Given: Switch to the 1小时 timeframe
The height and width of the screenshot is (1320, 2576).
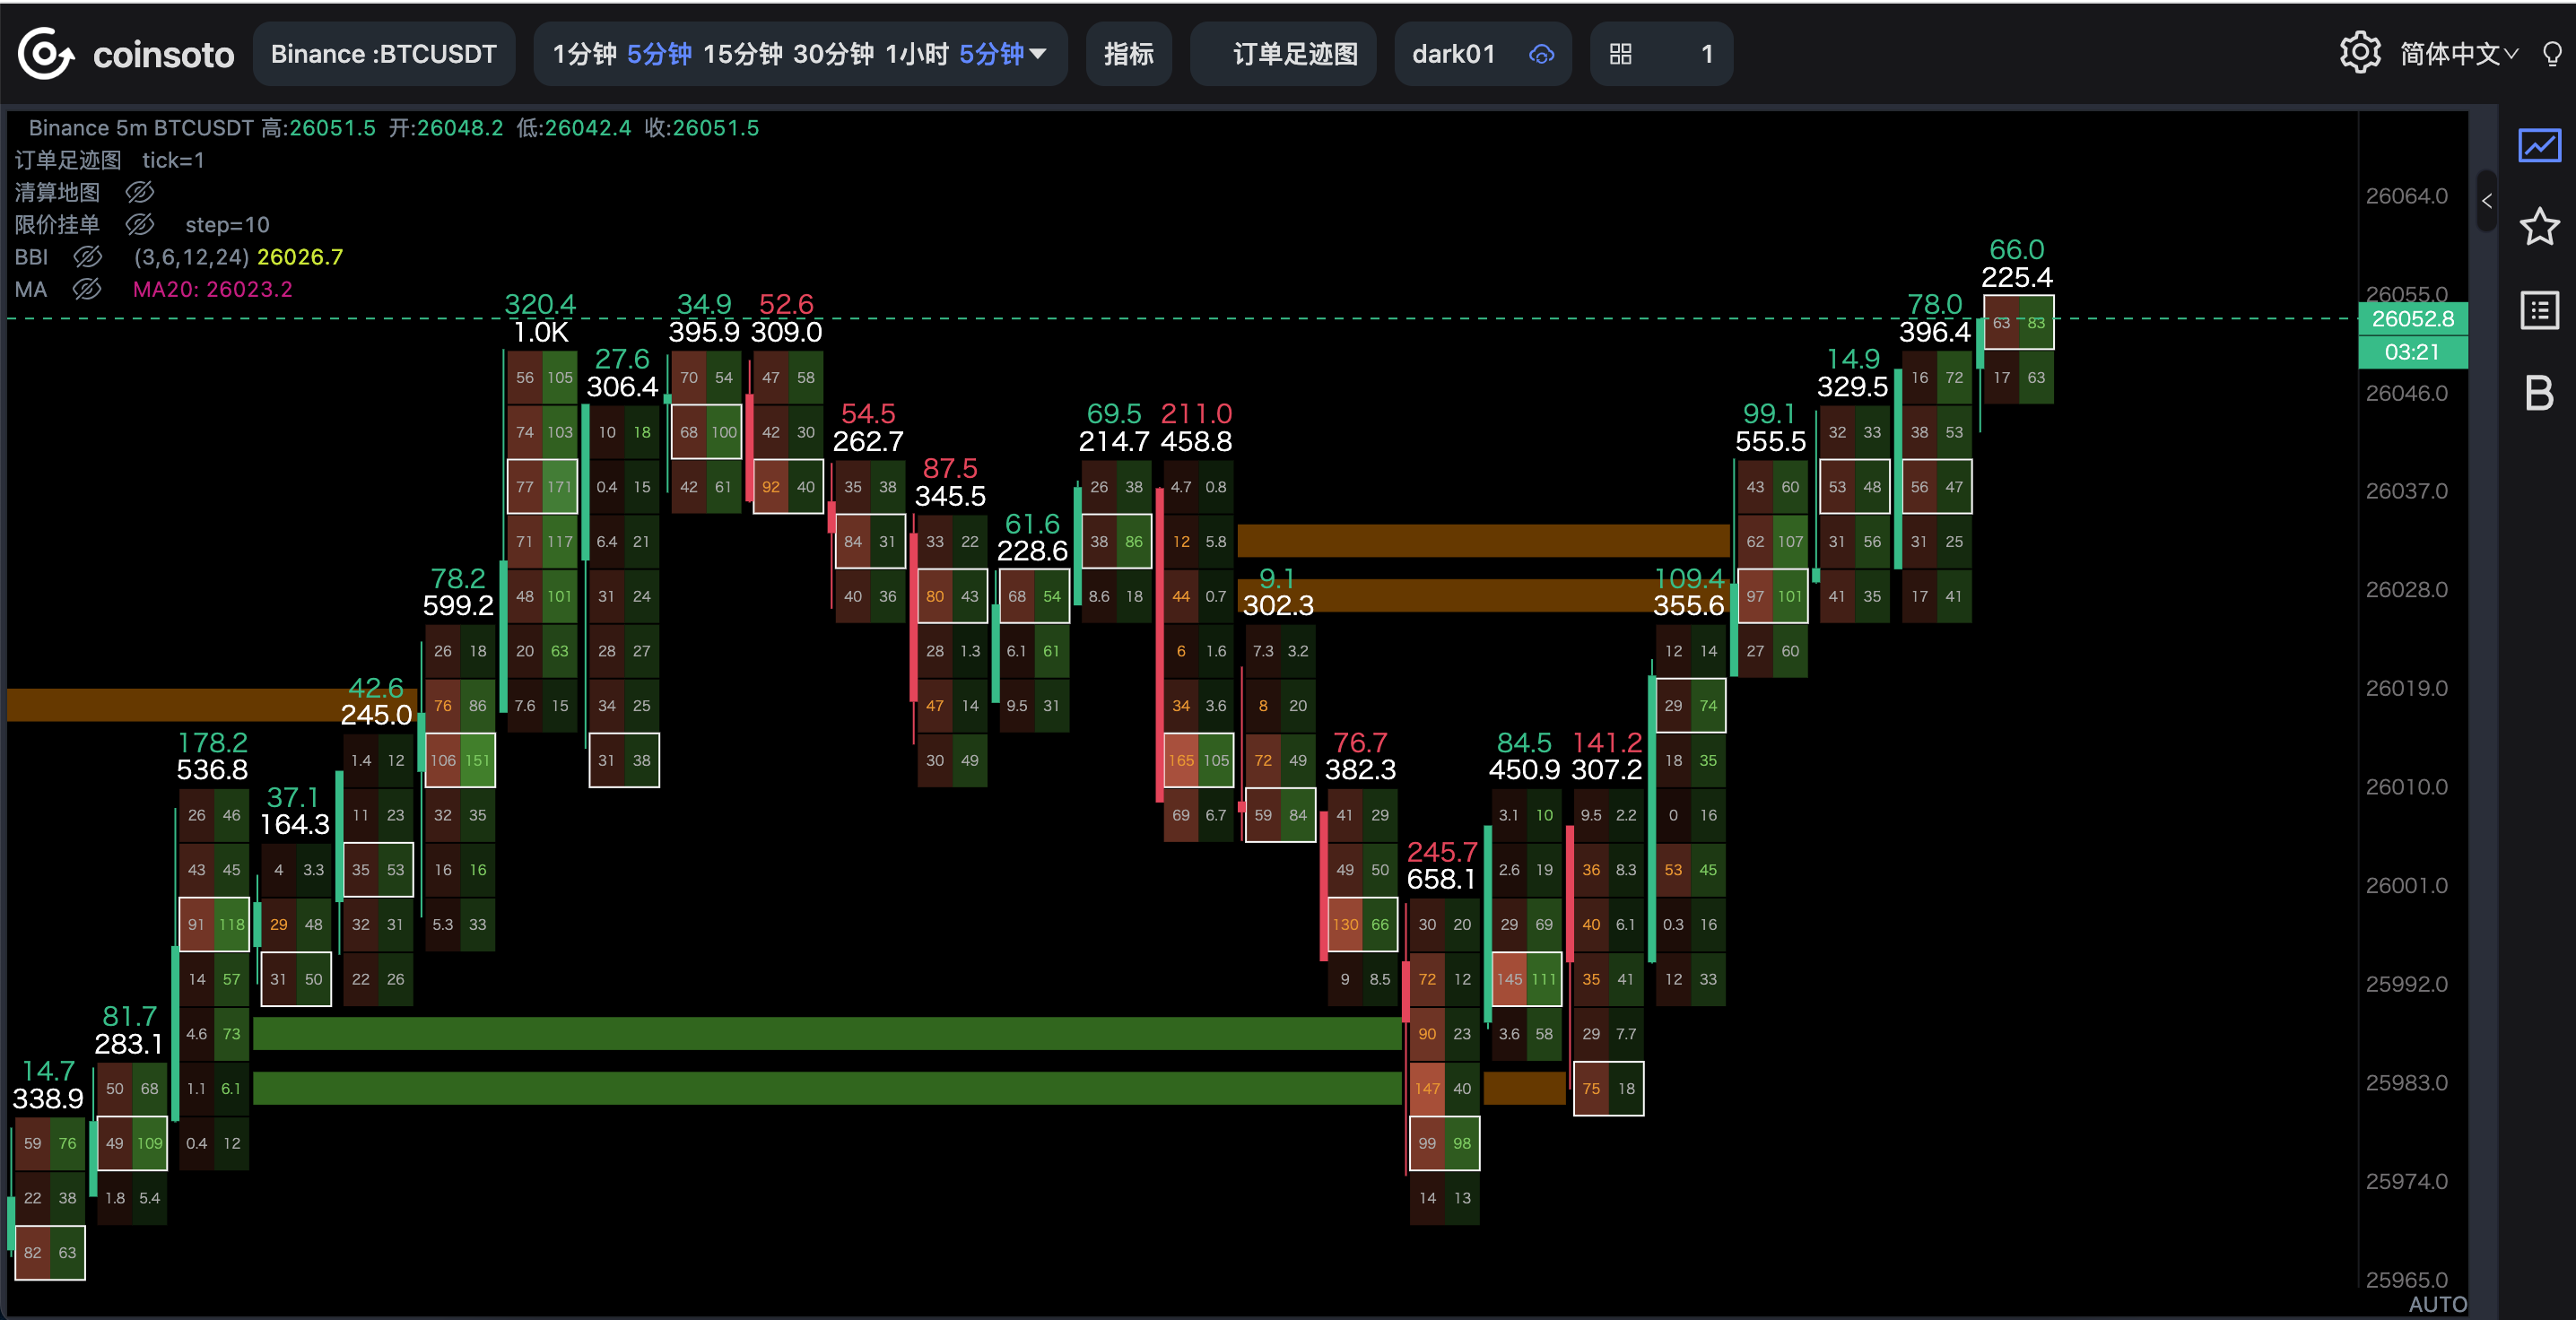Looking at the screenshot, I should [x=916, y=54].
